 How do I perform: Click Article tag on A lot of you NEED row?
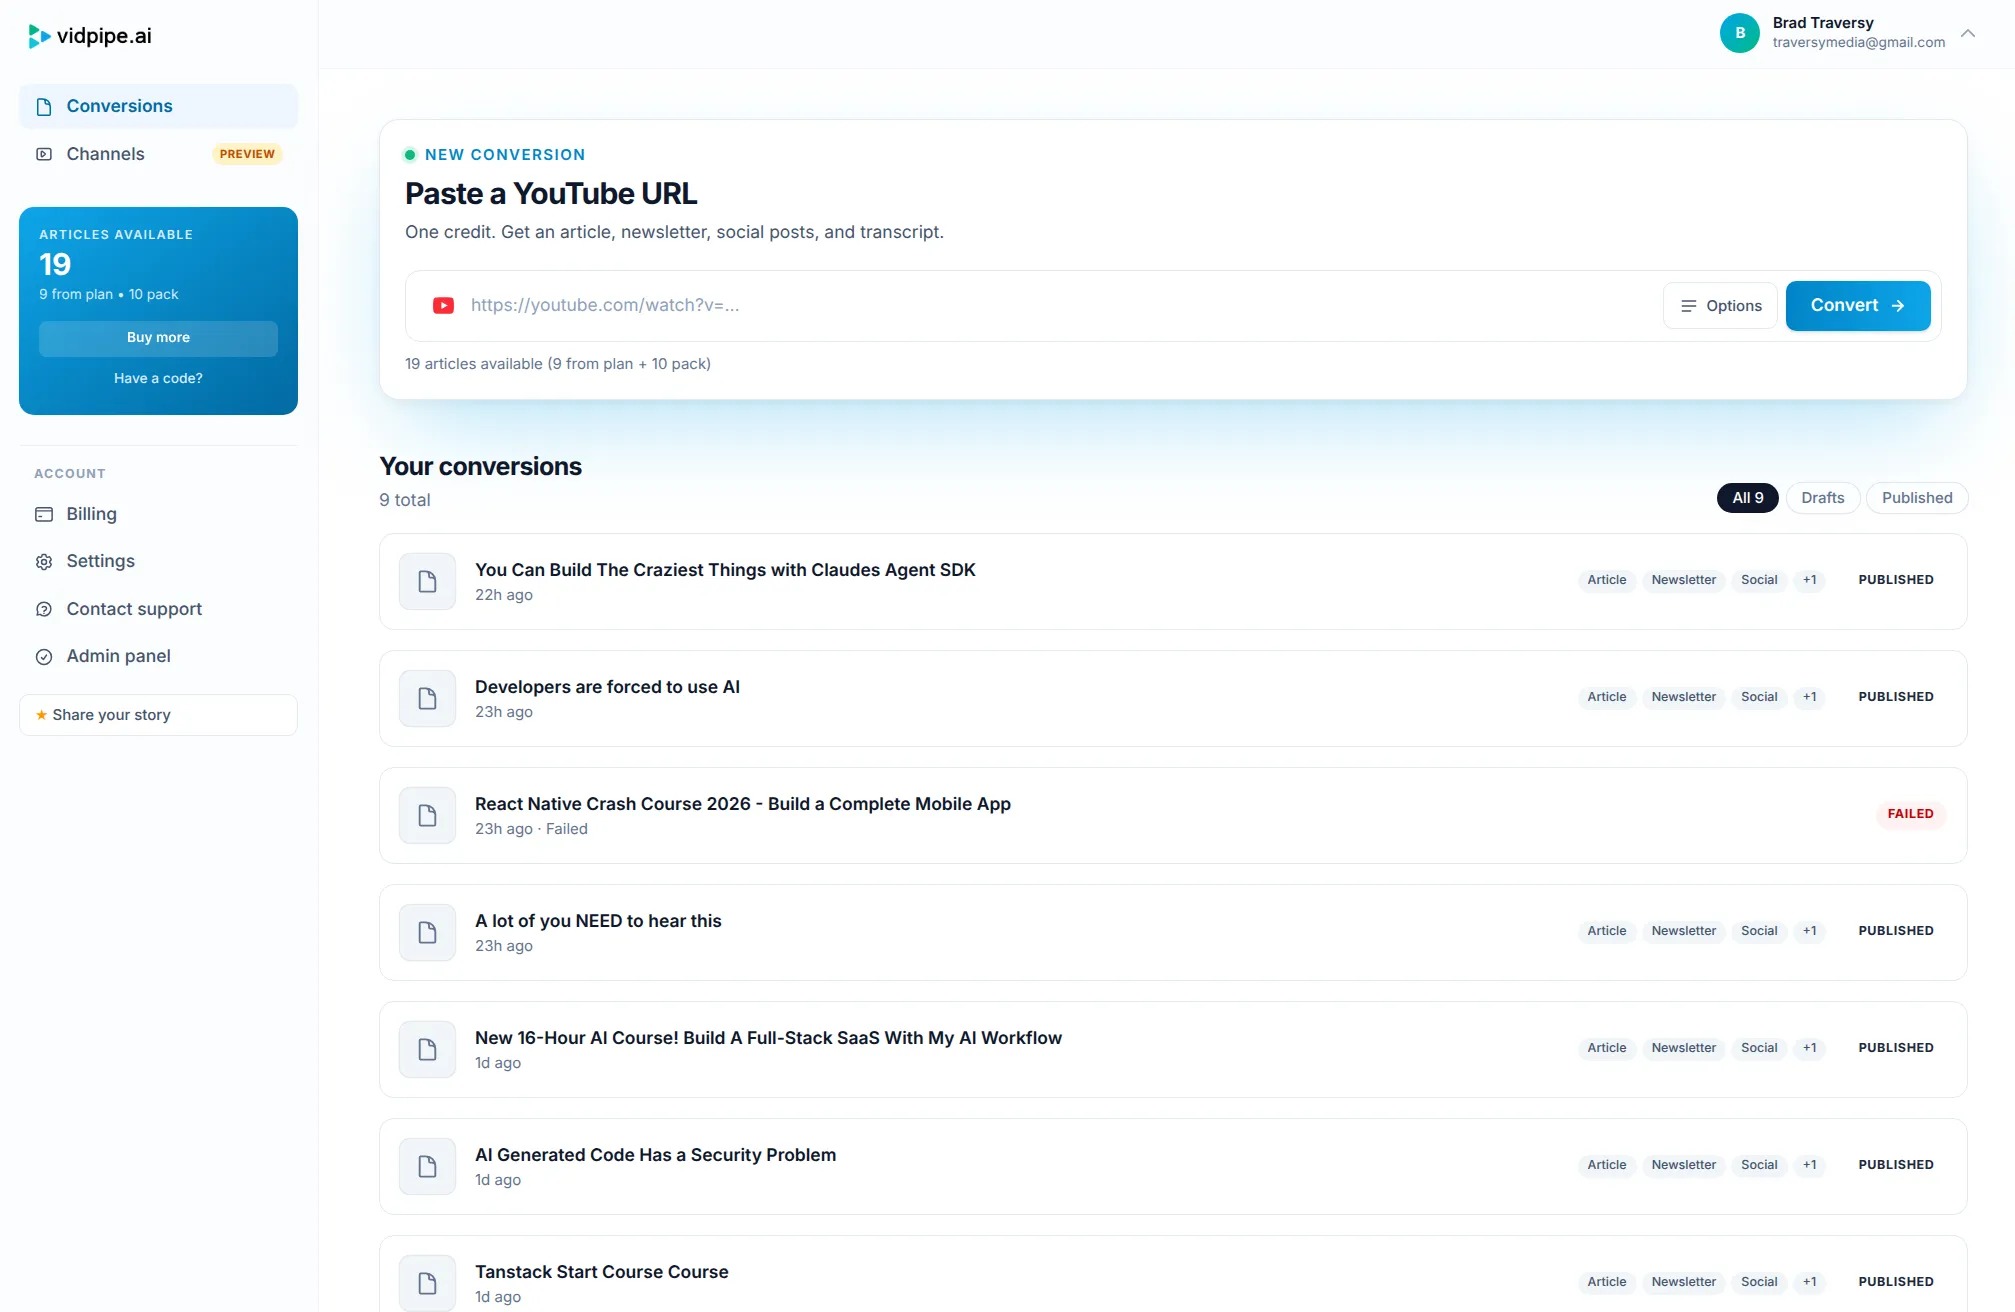tap(1606, 931)
